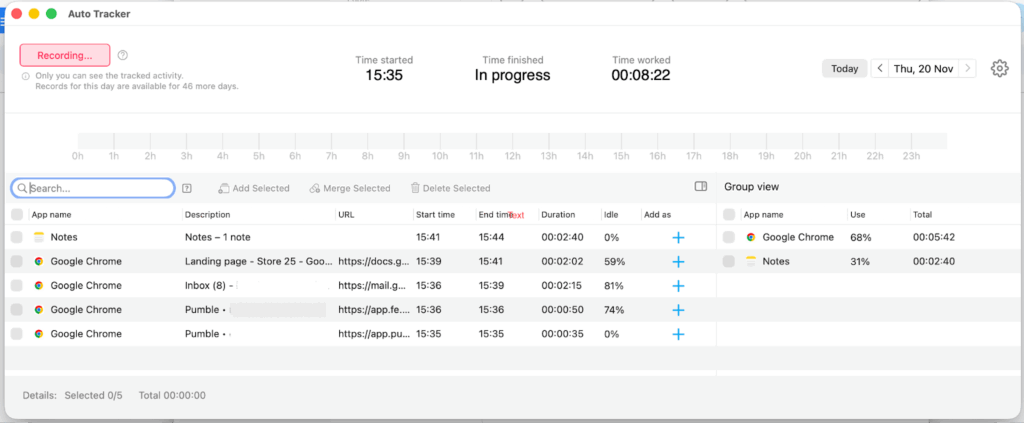Check the Notes row checkbox
Viewport: 1024px width, 423px height.
(16, 238)
